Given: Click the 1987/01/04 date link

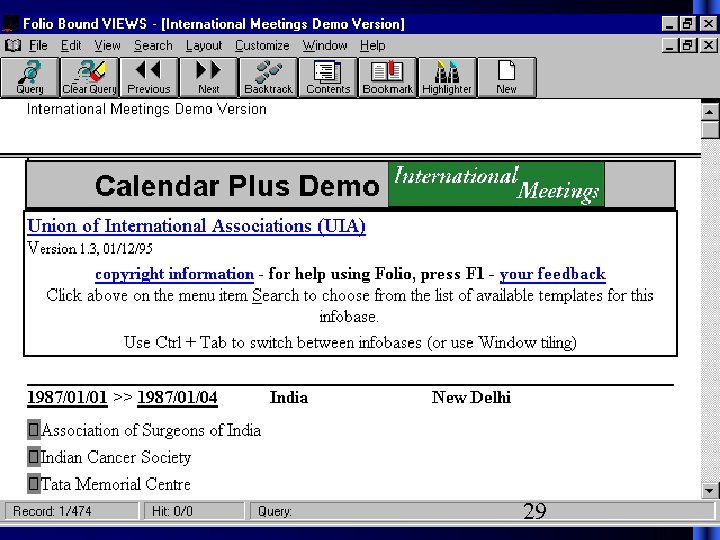Looking at the screenshot, I should [x=177, y=397].
